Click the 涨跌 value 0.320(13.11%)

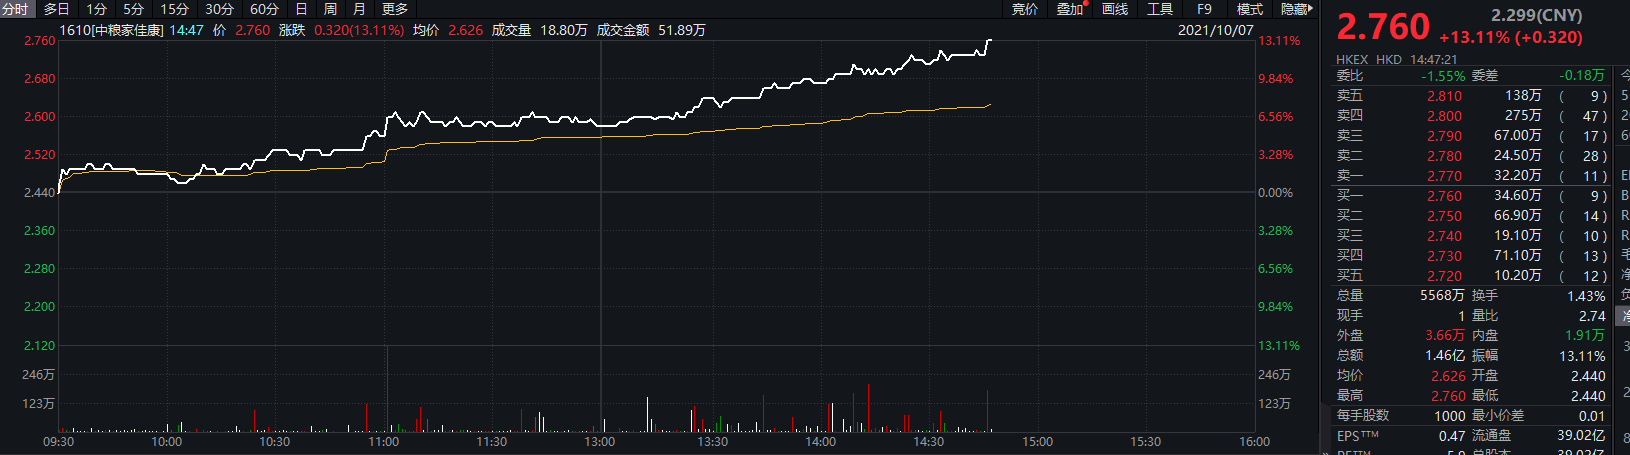(x=359, y=30)
